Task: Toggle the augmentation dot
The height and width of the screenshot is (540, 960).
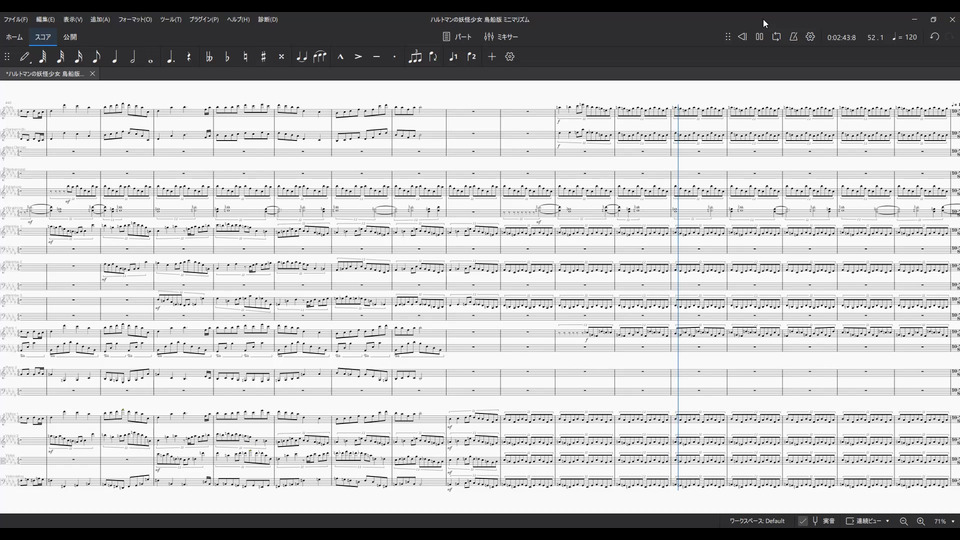Action: [170, 57]
